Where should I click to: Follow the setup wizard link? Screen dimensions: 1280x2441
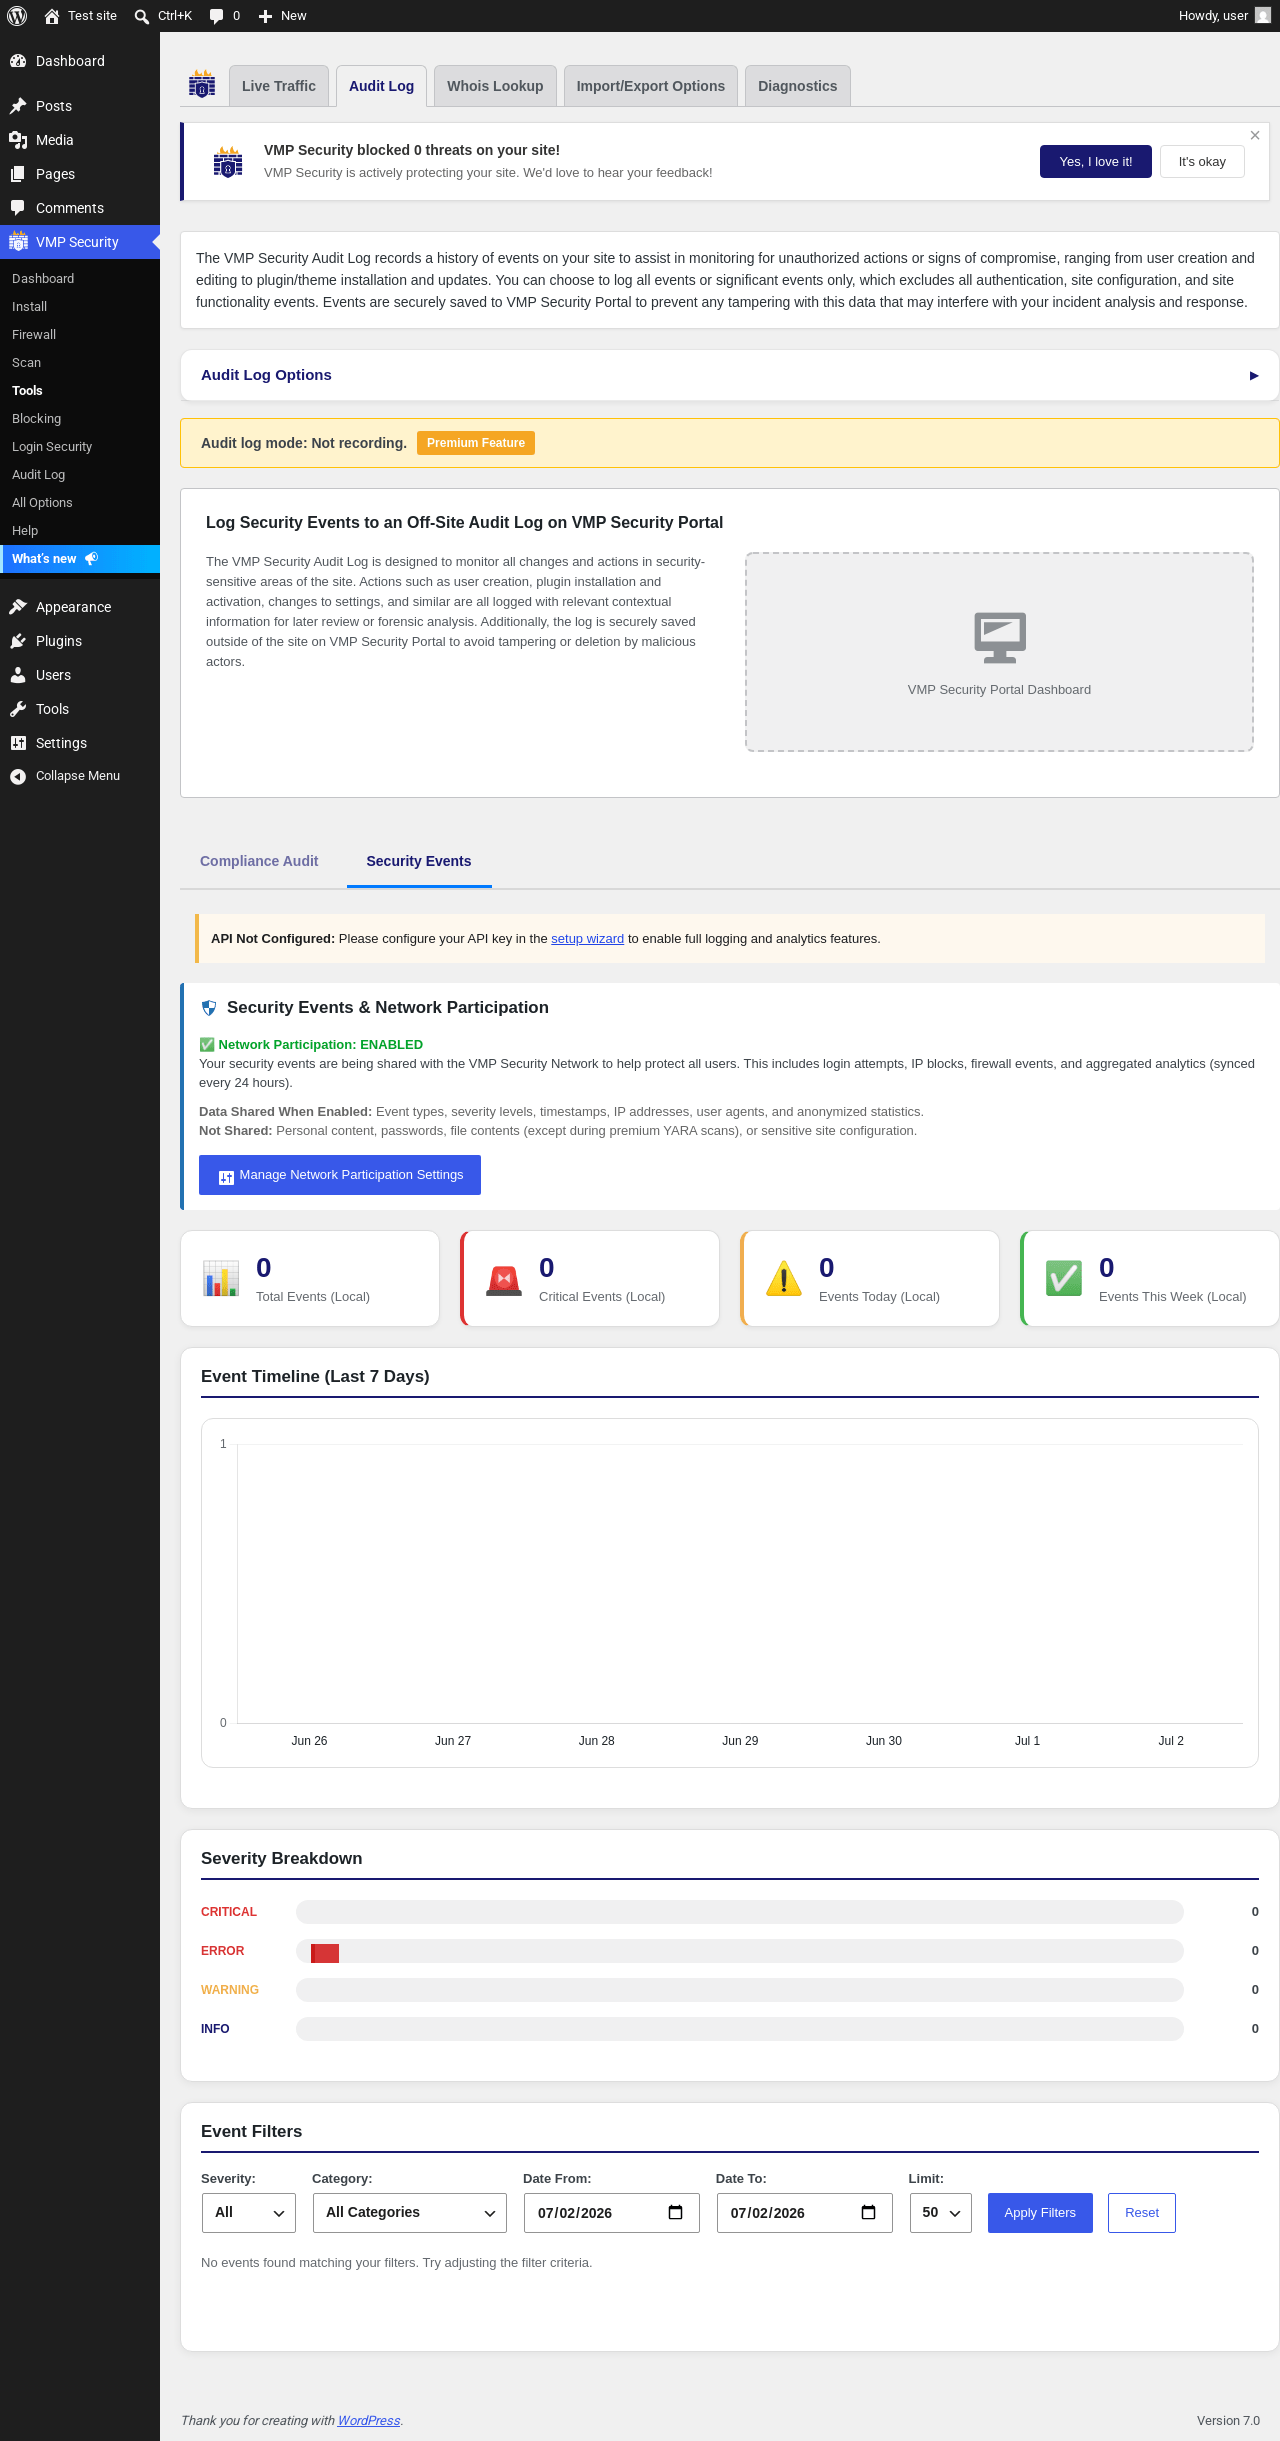588,939
